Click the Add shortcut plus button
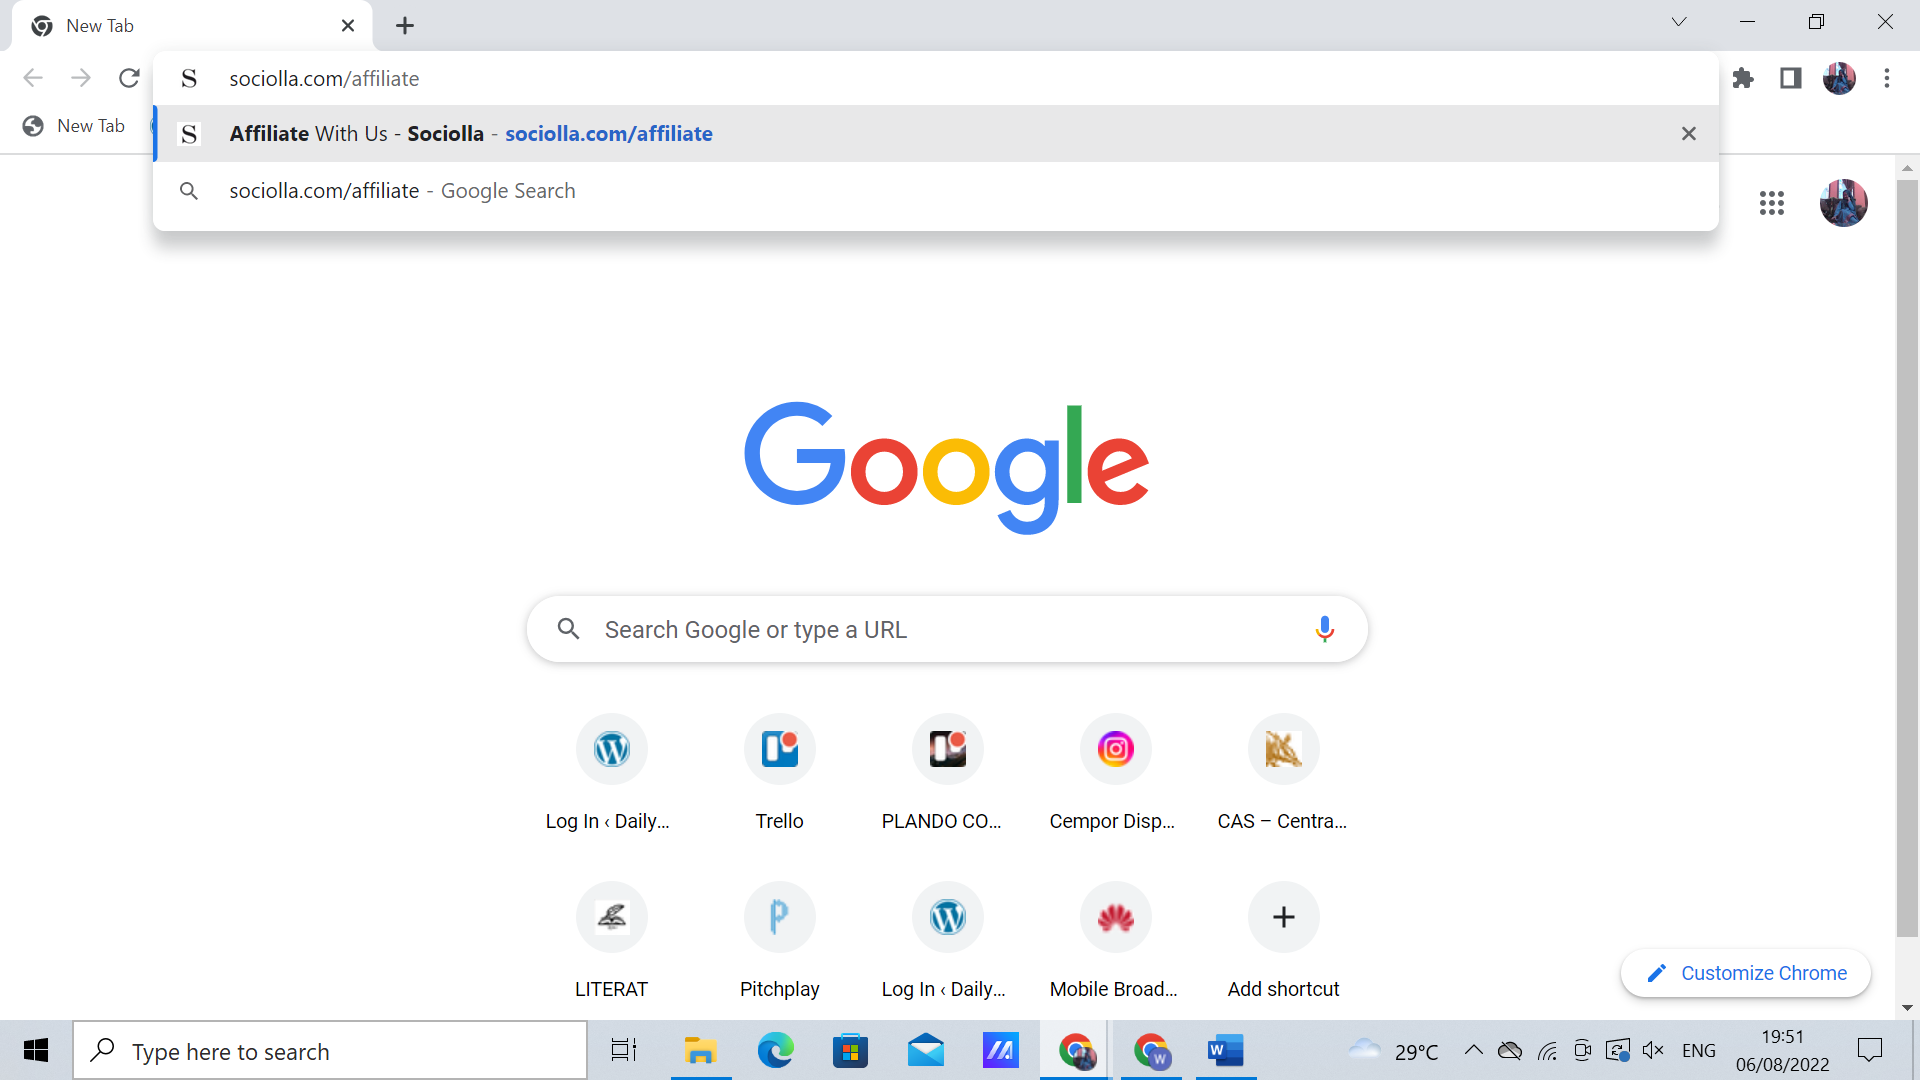The width and height of the screenshot is (1920, 1080). click(1283, 917)
